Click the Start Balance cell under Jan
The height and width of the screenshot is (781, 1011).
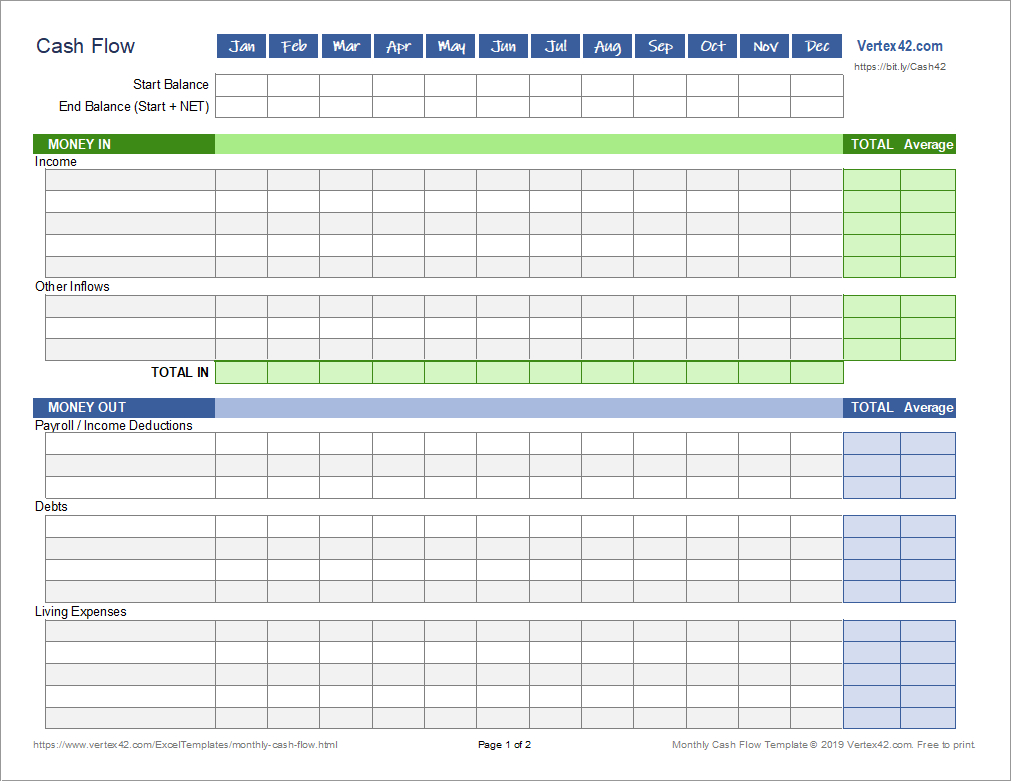[x=241, y=84]
